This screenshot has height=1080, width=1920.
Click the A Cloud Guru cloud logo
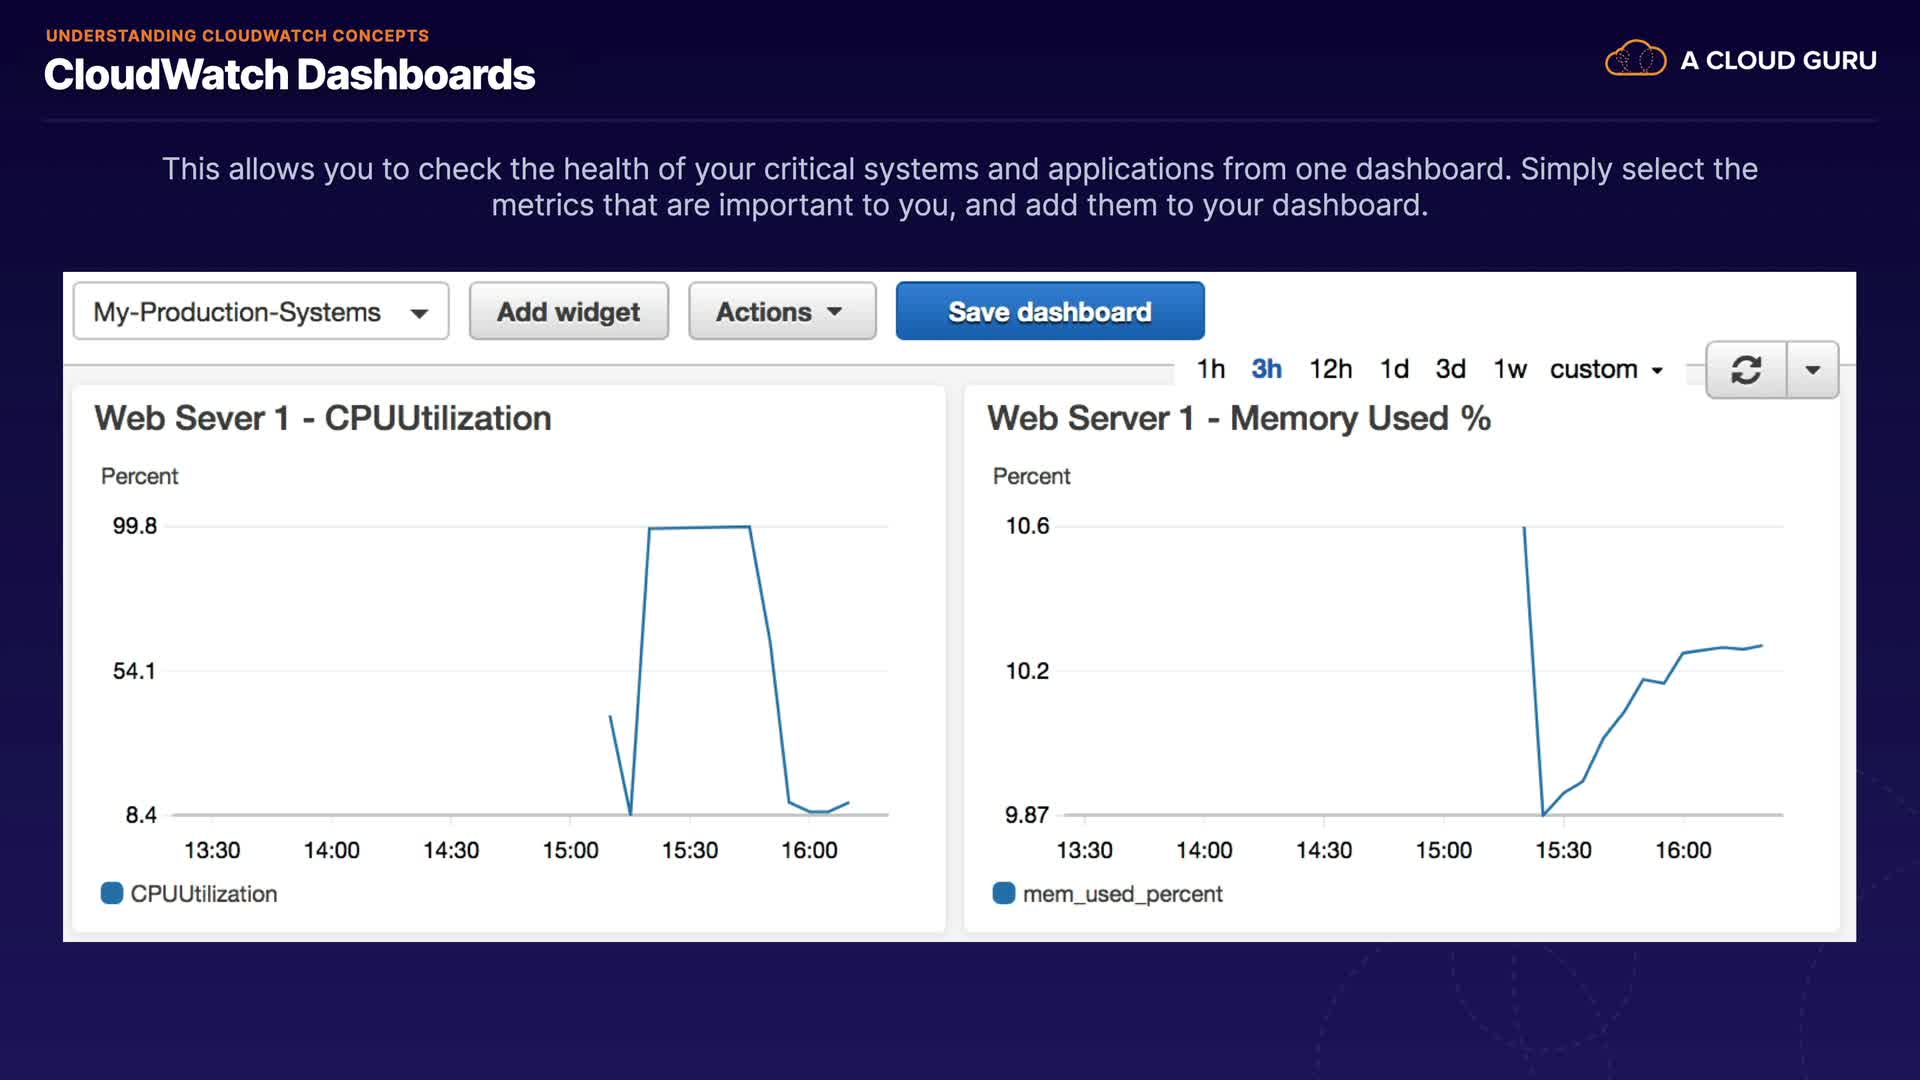point(1635,60)
